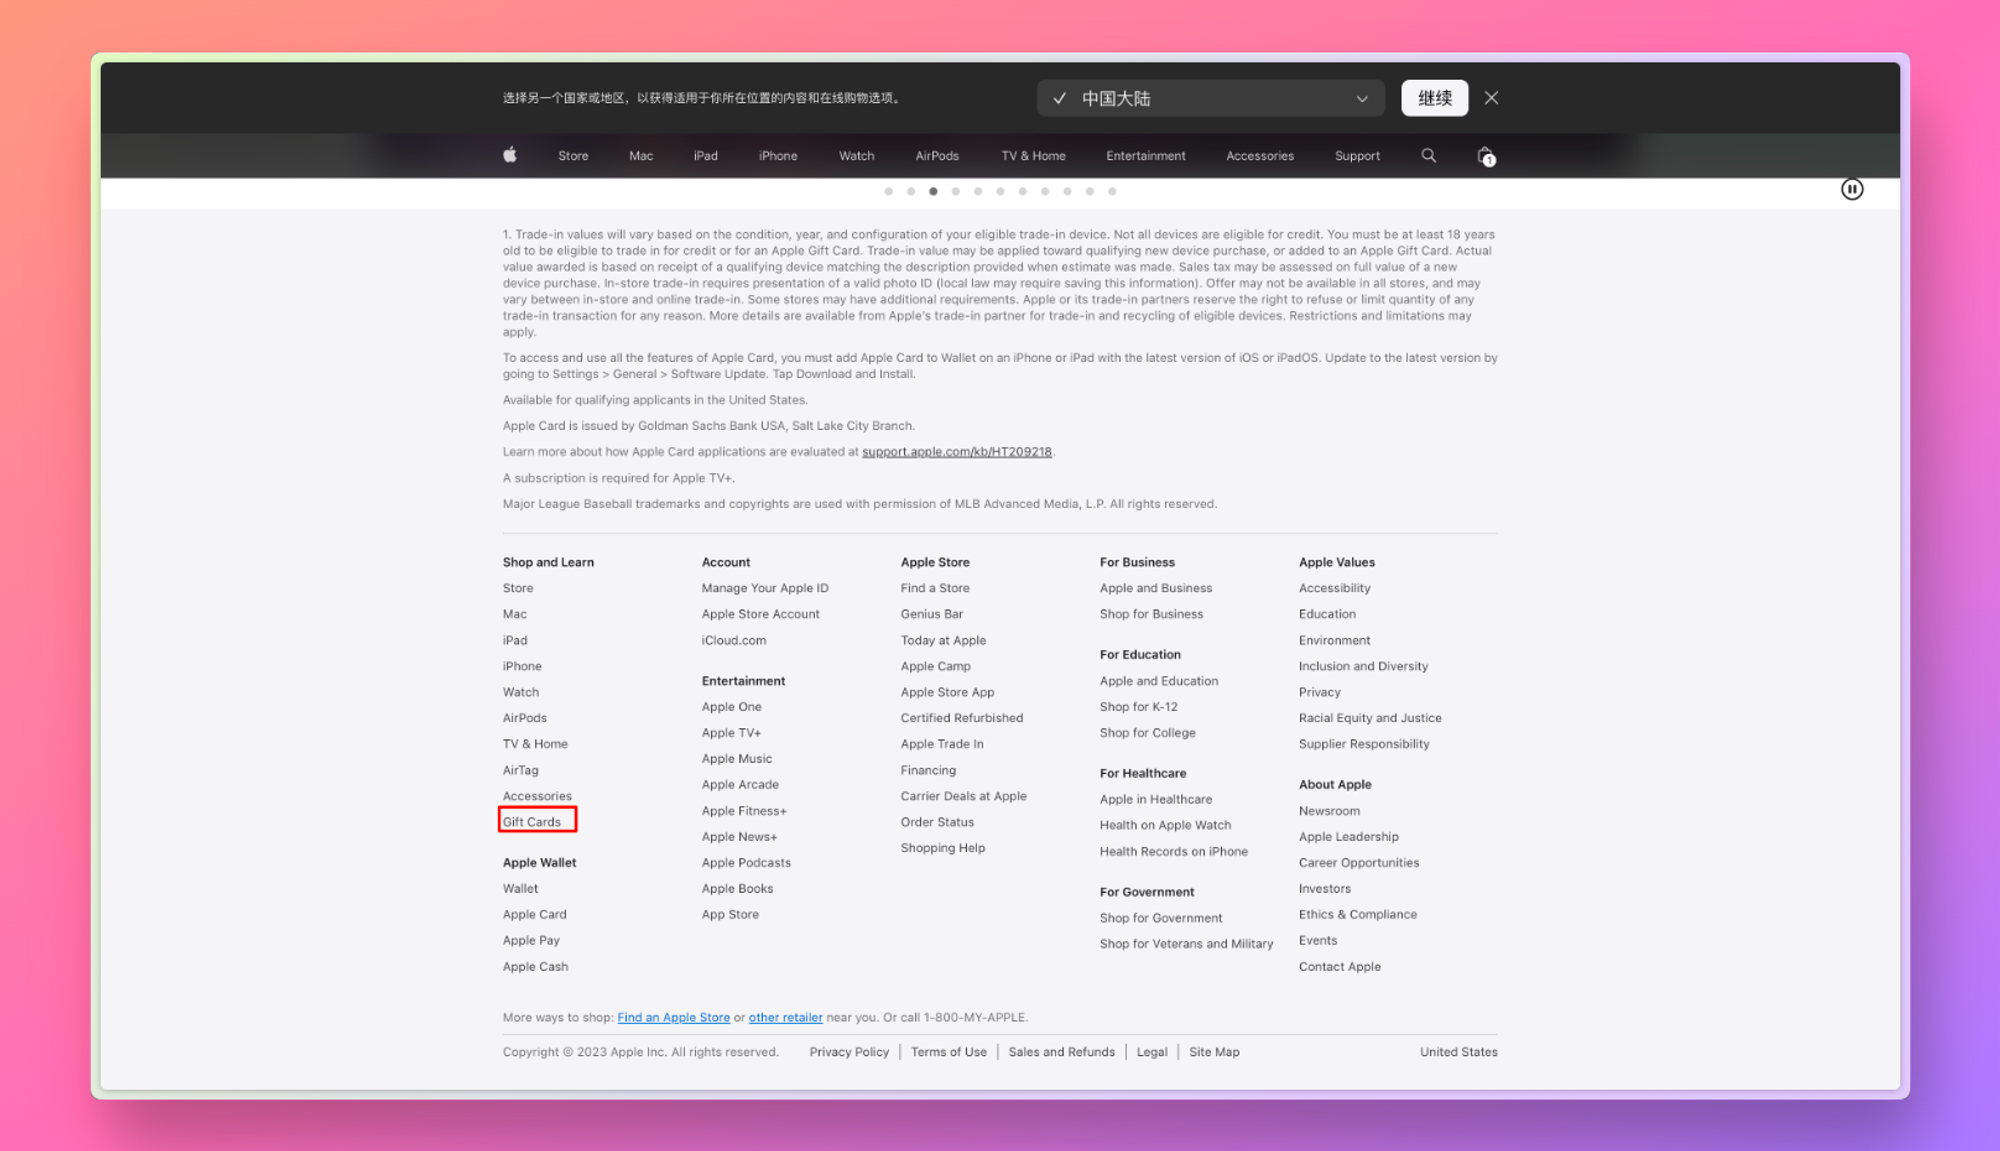This screenshot has height=1151, width=2000.
Task: Click the other retailer link
Action: click(786, 1017)
